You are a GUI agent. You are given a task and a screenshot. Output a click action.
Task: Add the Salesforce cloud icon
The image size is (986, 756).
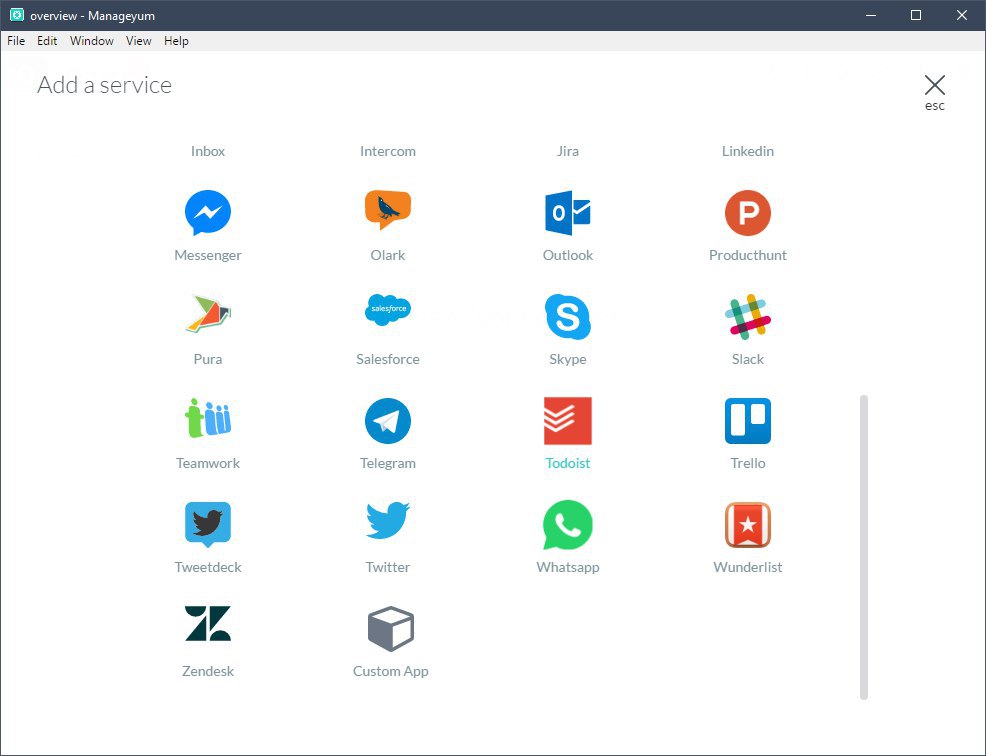(x=388, y=309)
